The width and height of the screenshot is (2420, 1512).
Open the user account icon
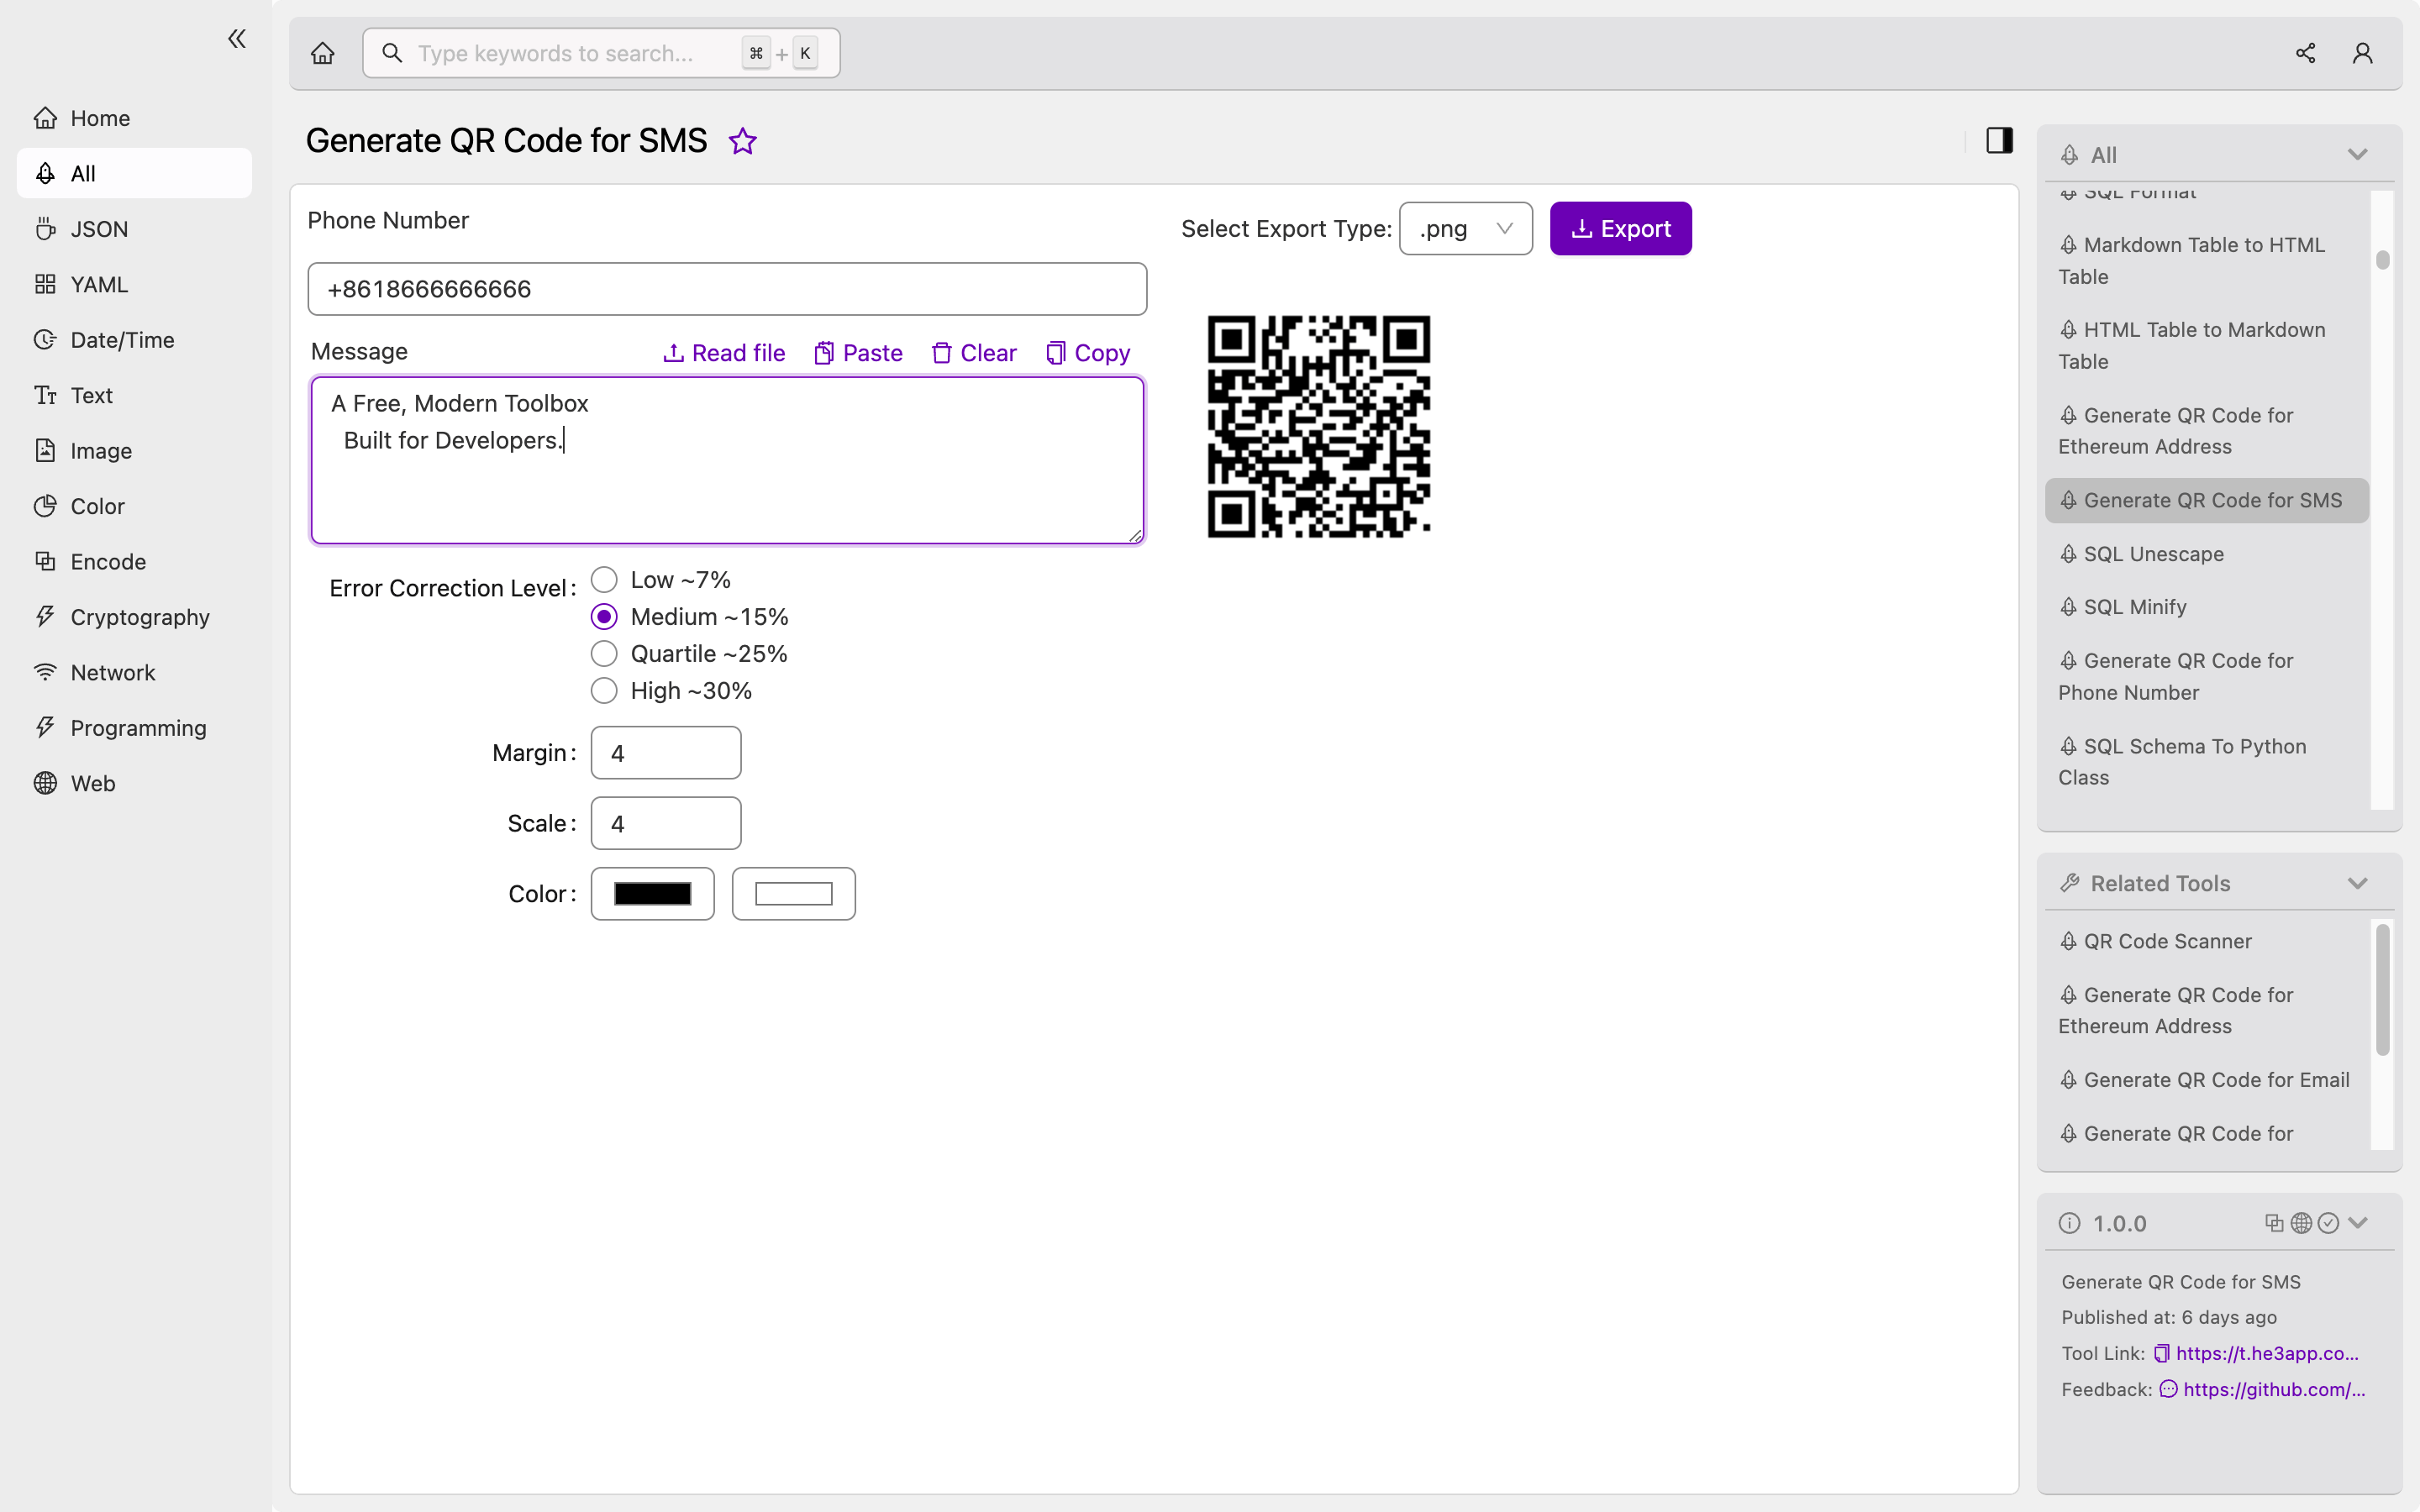coord(2362,53)
